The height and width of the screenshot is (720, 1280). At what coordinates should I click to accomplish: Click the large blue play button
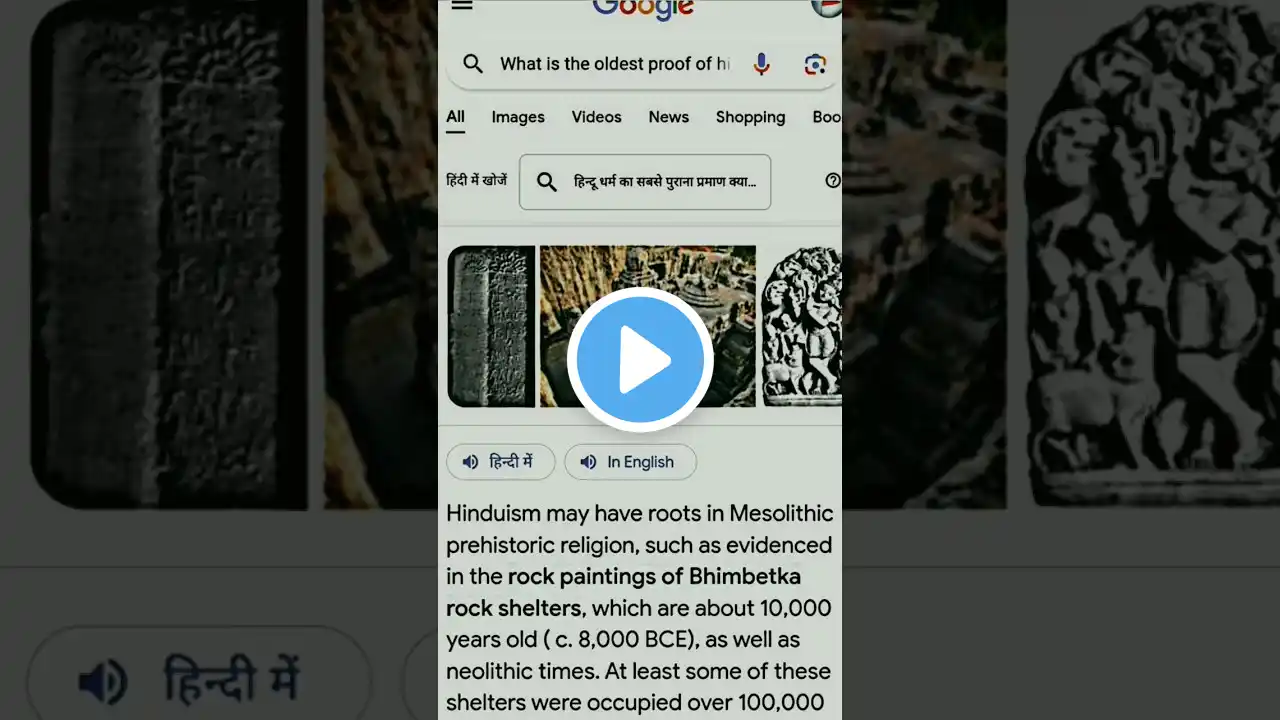pyautogui.click(x=640, y=360)
